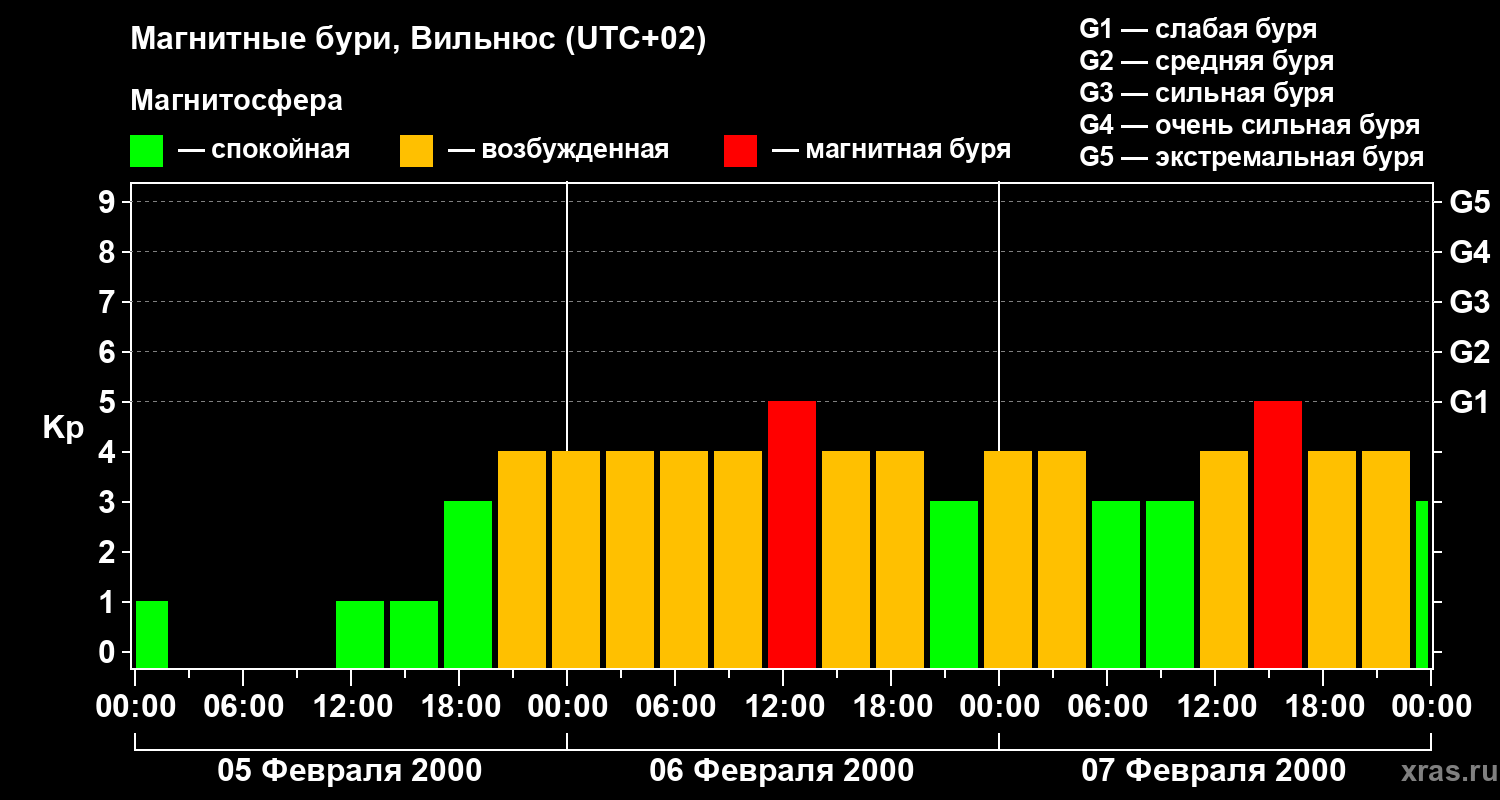Screen dimensions: 1500x800
Task: Click the orange bar starting 12:00 on 07 Февраля
Action: [x=1224, y=559]
